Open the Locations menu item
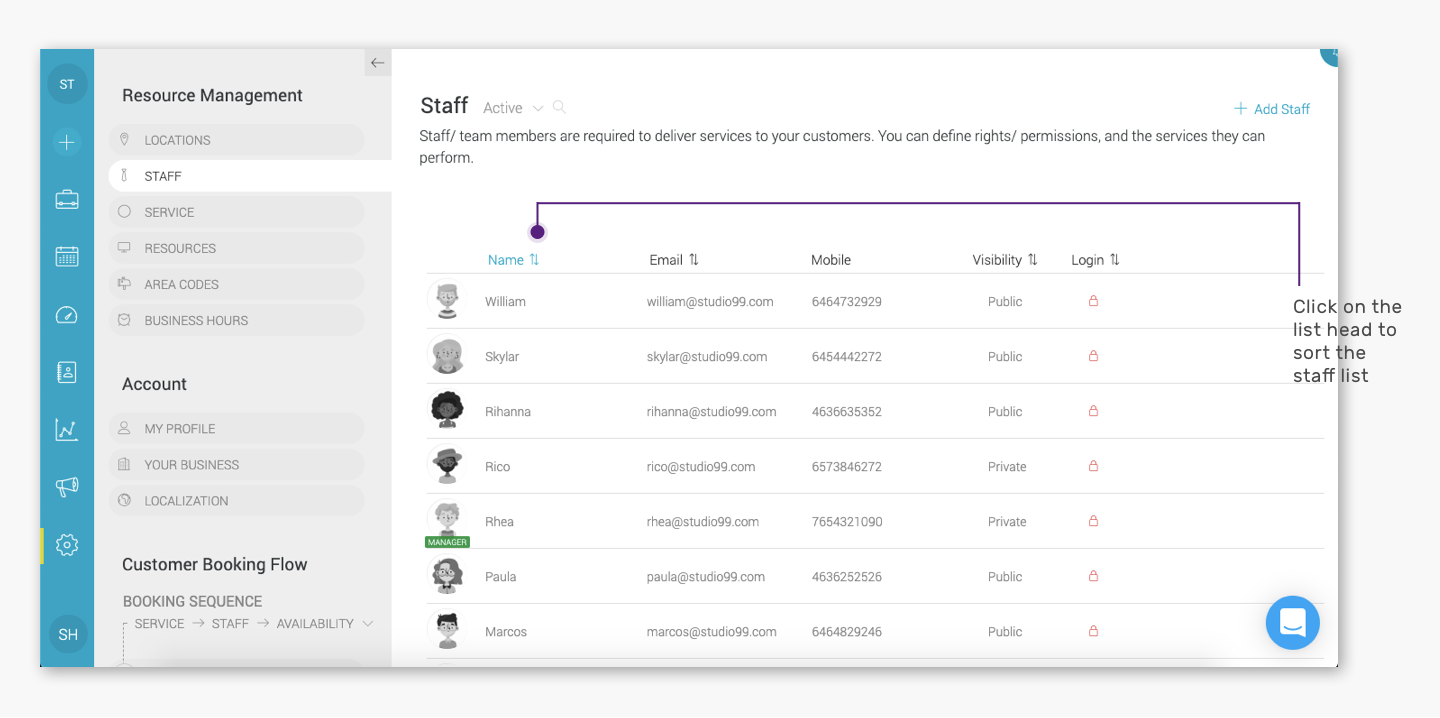The width and height of the screenshot is (1440, 718). (x=236, y=140)
